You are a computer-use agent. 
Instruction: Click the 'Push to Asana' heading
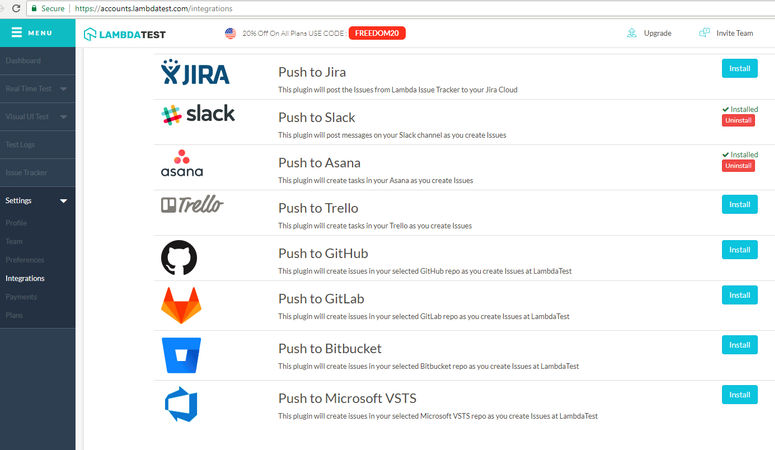click(319, 163)
